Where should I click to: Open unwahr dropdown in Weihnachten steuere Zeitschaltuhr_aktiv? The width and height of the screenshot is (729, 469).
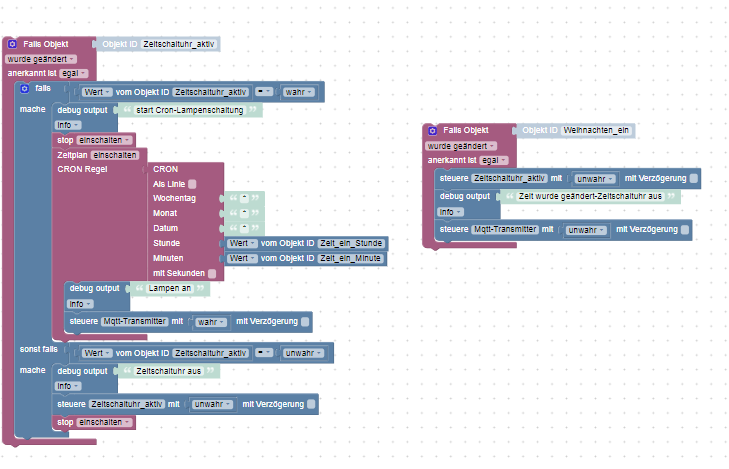tap(595, 179)
